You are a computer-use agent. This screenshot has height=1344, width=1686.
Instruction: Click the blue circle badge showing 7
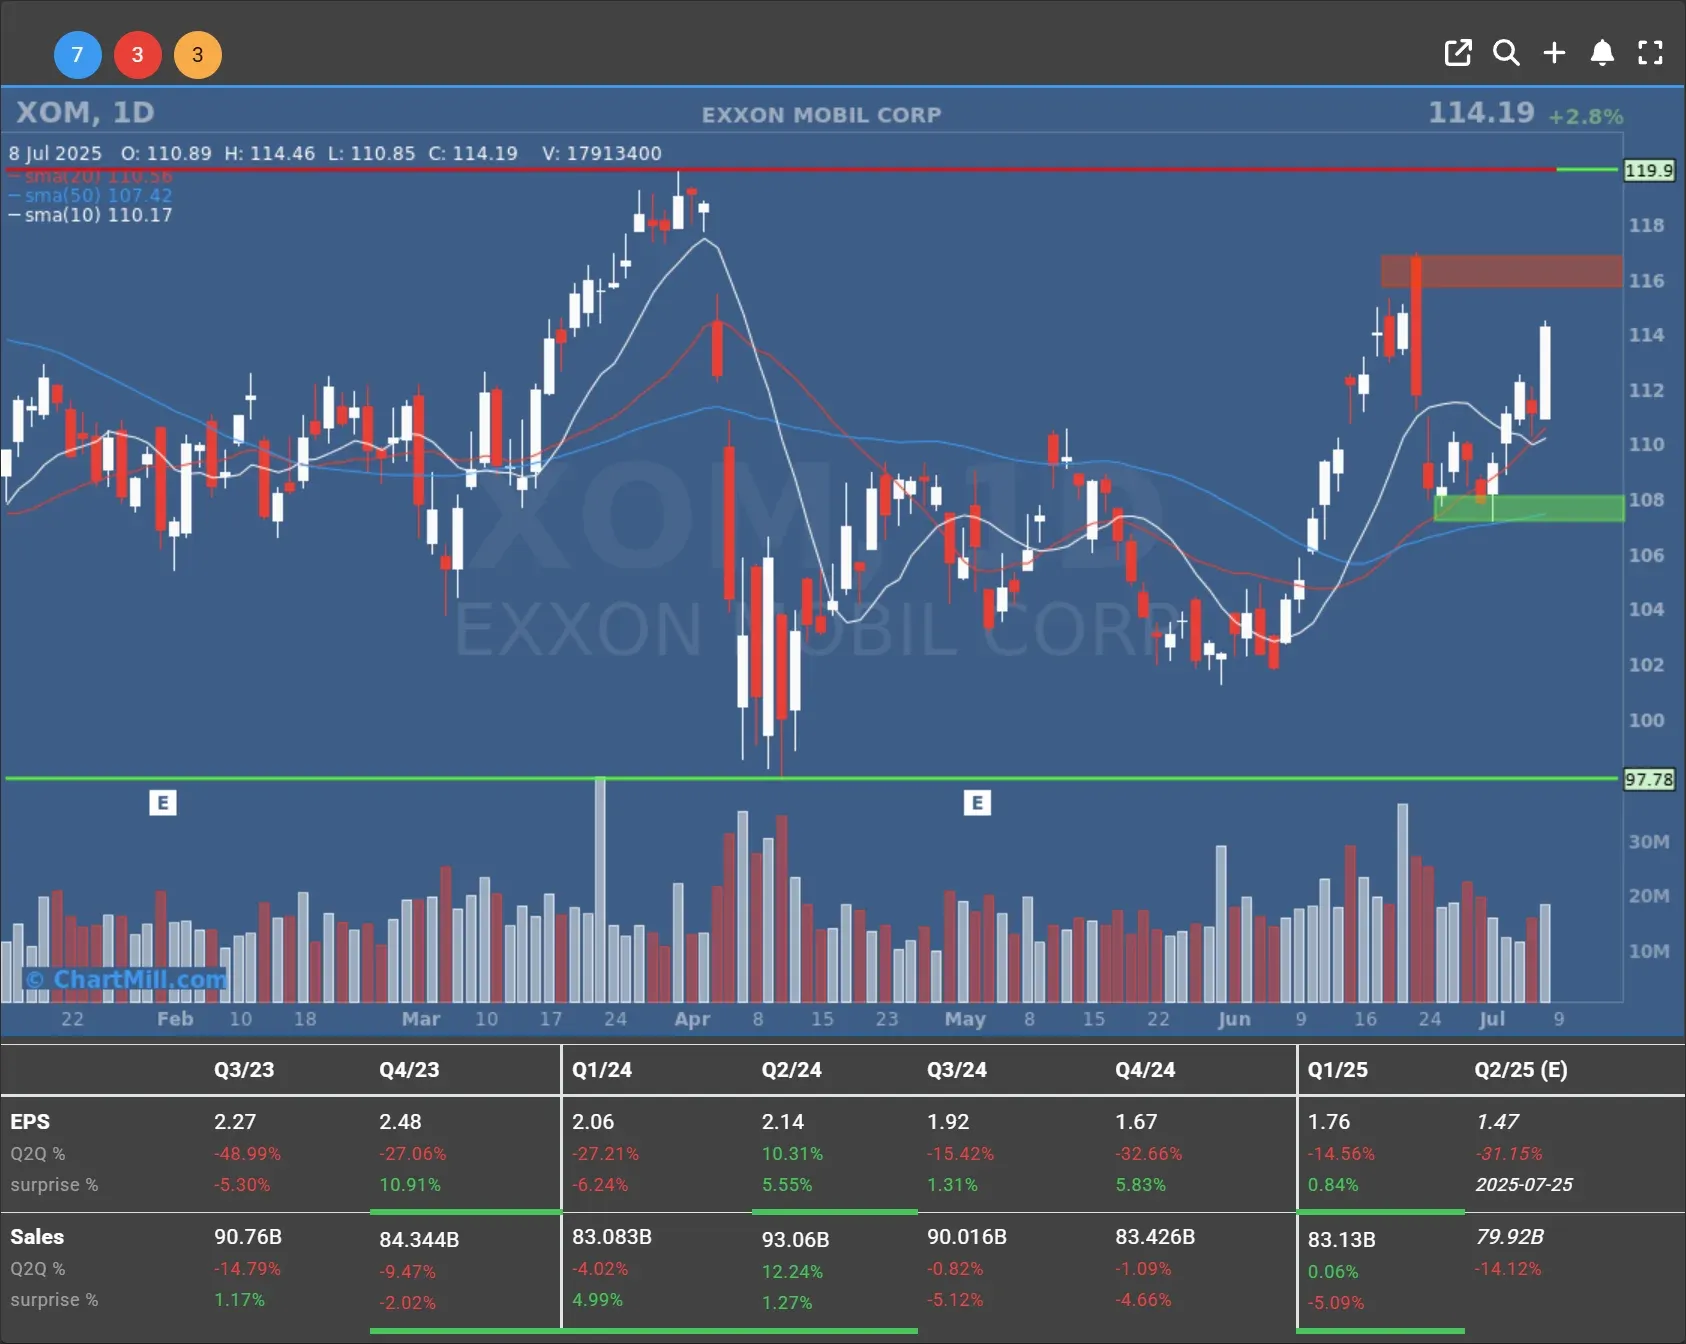78,55
